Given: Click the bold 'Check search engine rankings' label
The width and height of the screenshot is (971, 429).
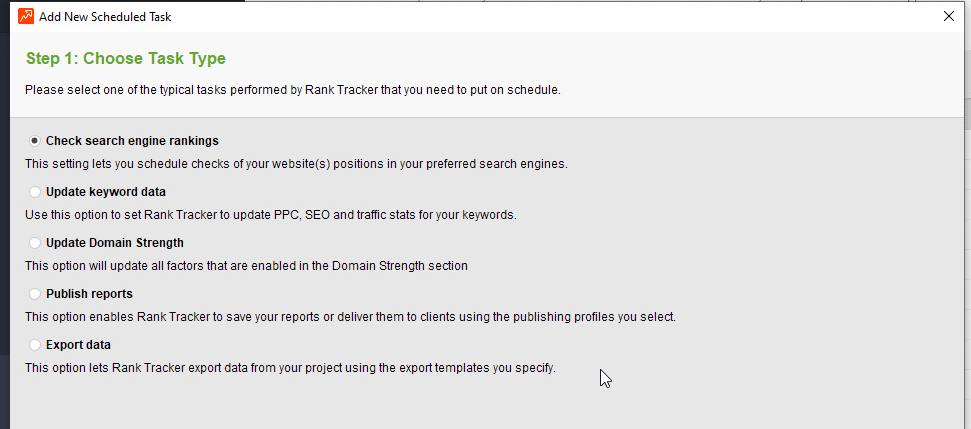Looking at the screenshot, I should pos(132,141).
